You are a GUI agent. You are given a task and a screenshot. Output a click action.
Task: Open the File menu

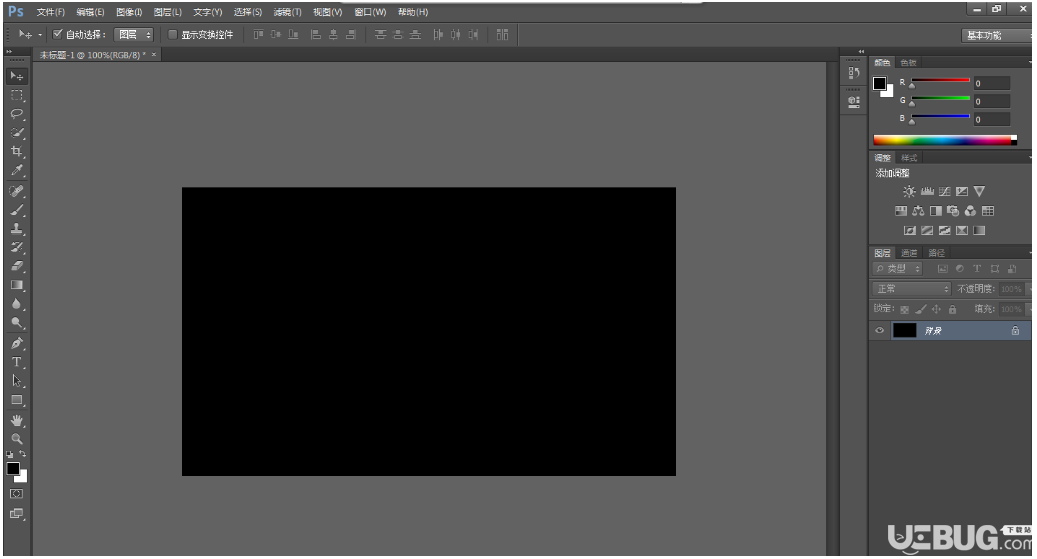[51, 12]
